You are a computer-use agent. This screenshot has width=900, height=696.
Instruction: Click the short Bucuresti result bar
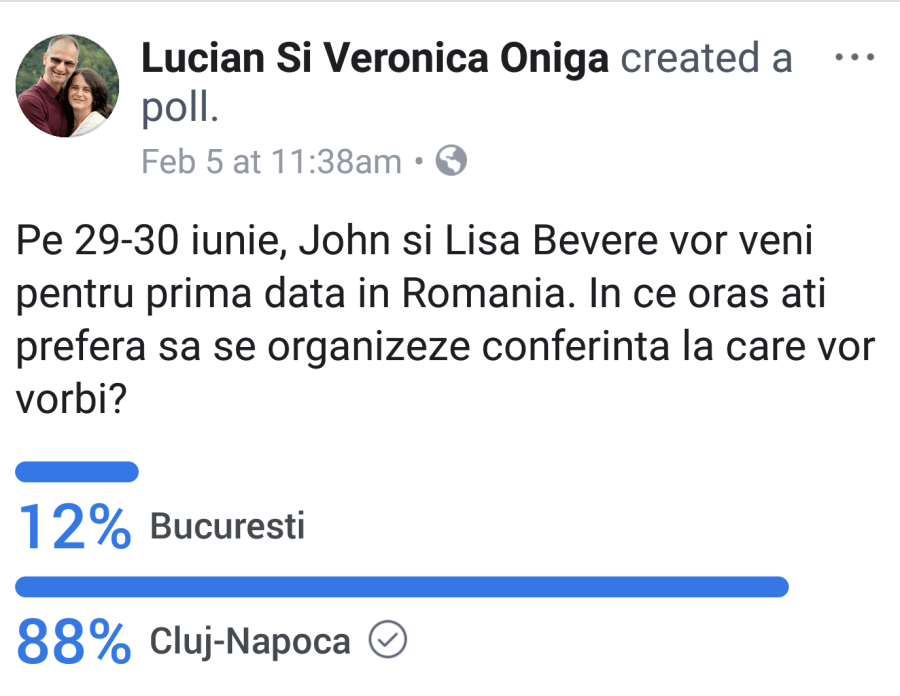pos(77,472)
